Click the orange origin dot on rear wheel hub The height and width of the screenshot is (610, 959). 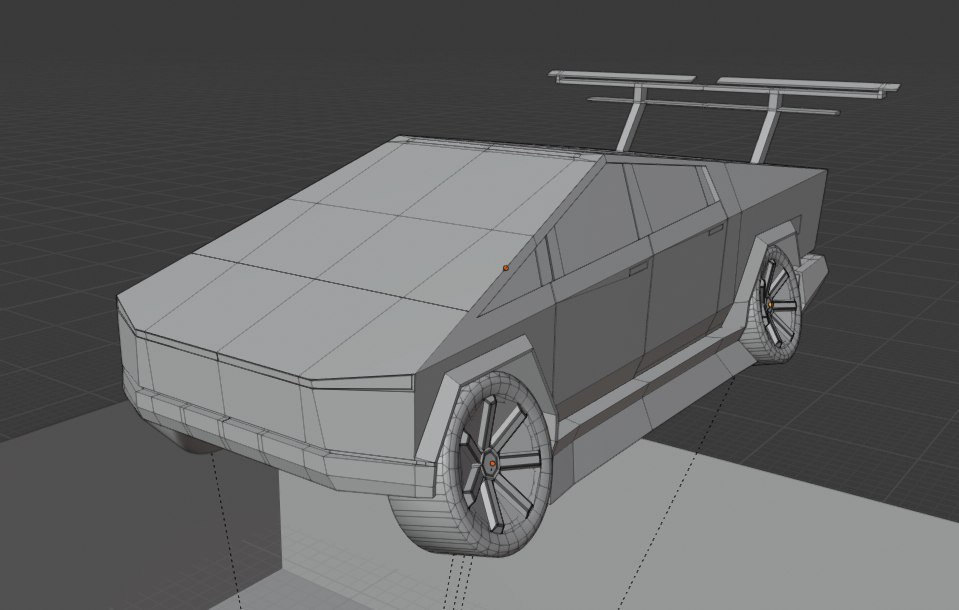click(x=771, y=304)
